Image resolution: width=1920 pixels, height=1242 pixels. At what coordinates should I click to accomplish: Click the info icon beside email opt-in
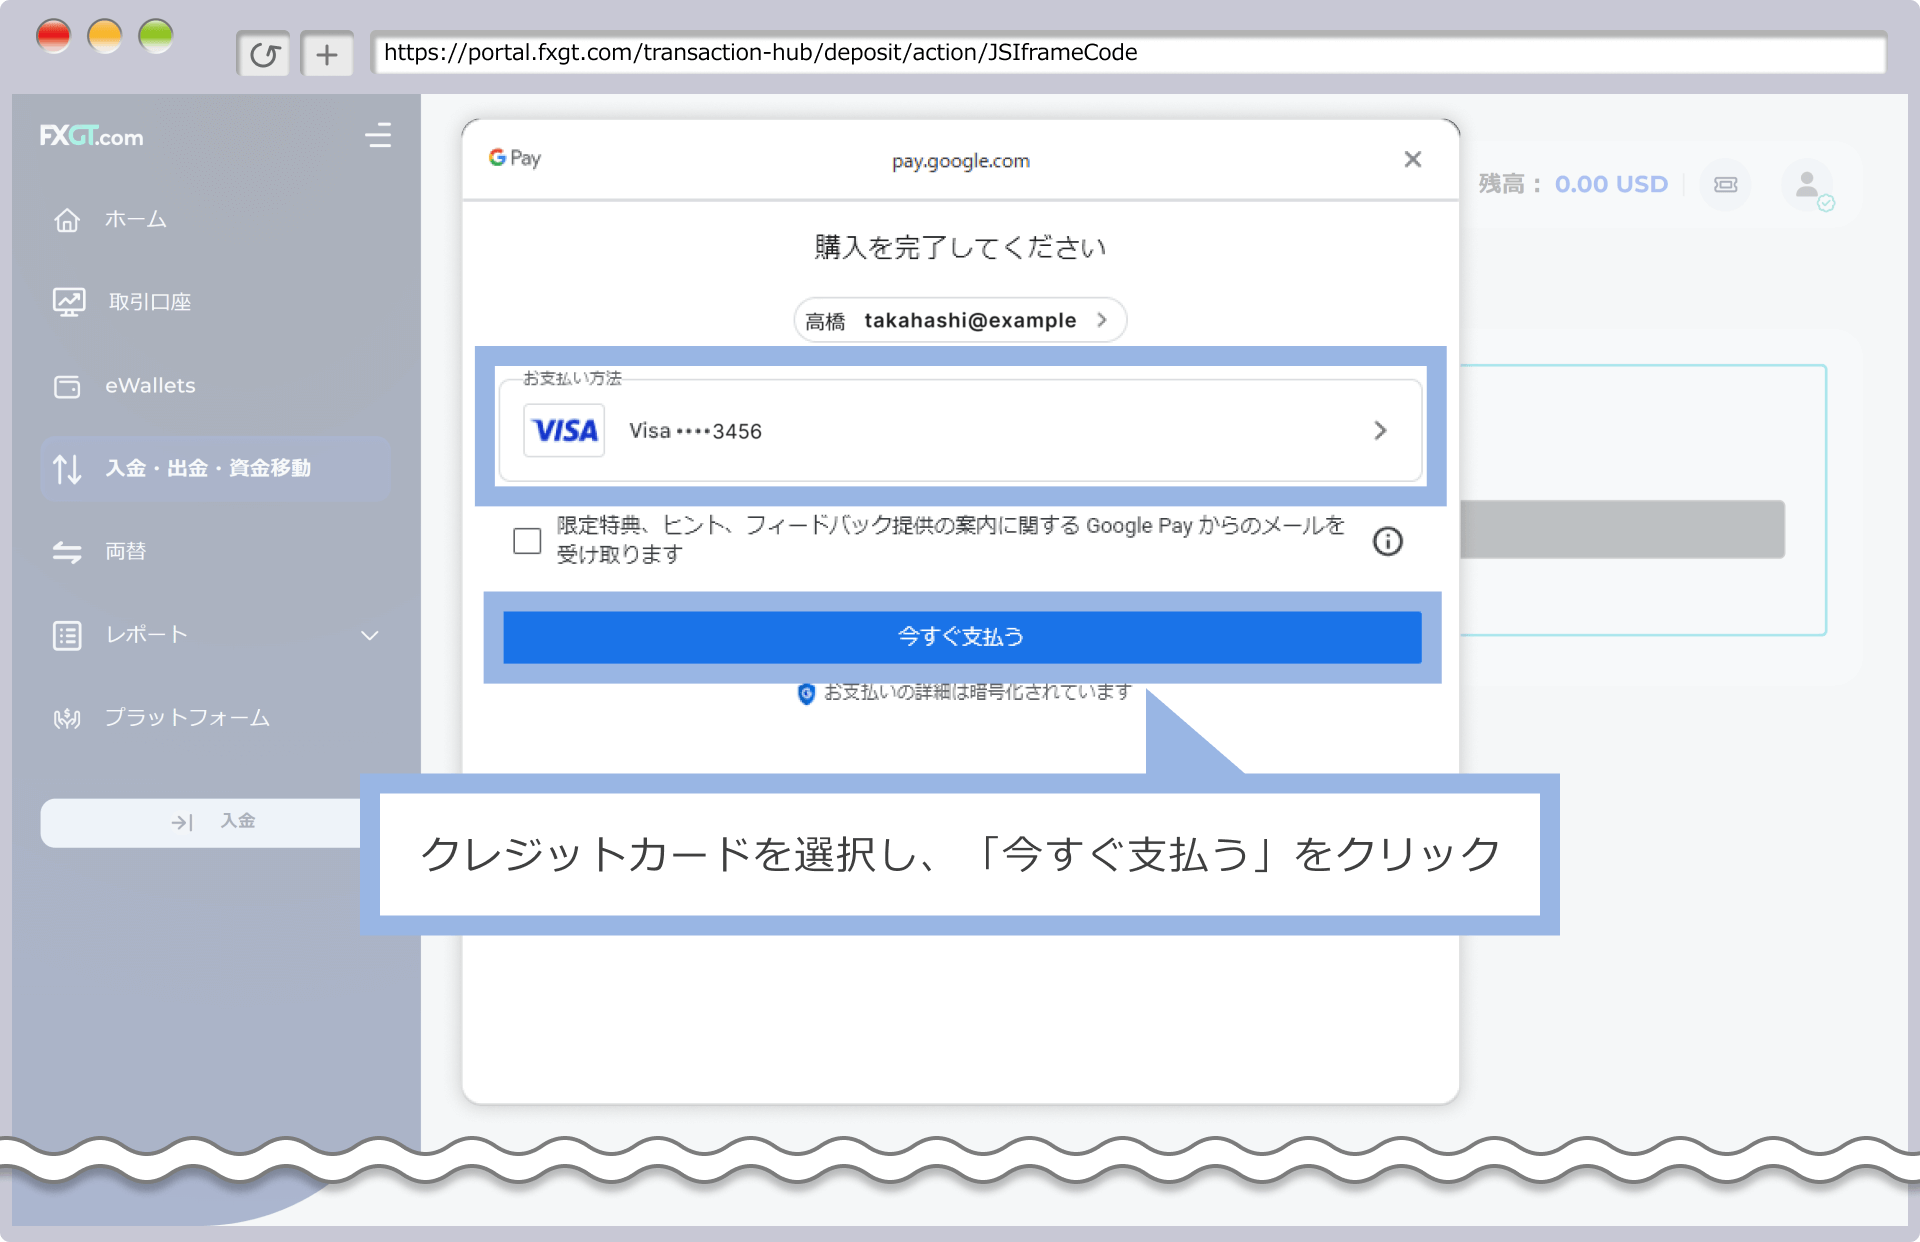[x=1387, y=541]
